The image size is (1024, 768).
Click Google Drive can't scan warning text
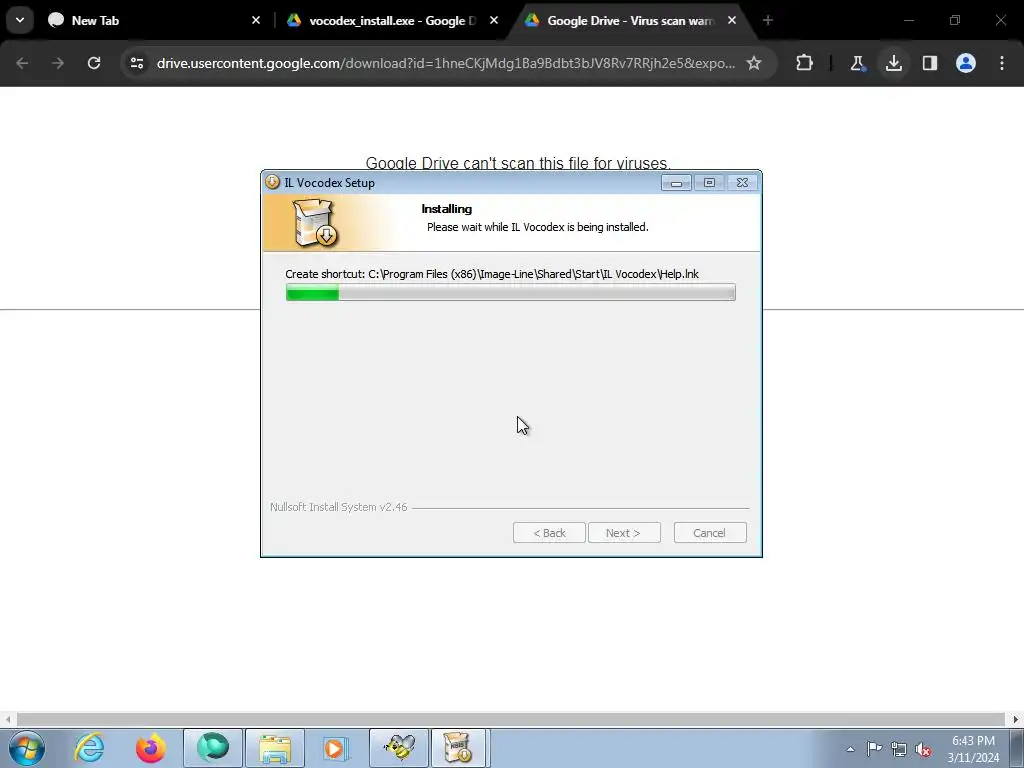pos(518,163)
